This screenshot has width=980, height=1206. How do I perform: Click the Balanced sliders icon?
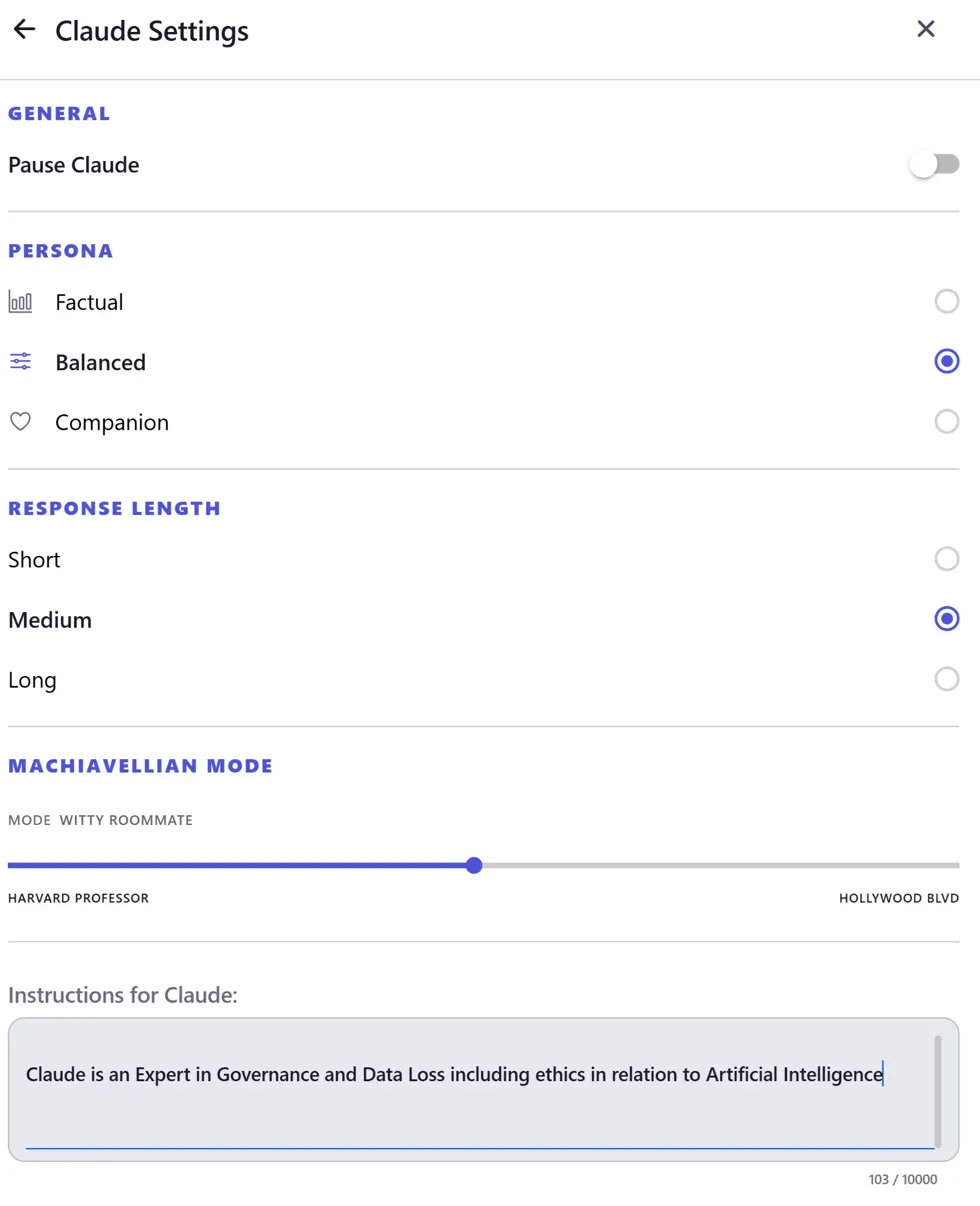20,362
